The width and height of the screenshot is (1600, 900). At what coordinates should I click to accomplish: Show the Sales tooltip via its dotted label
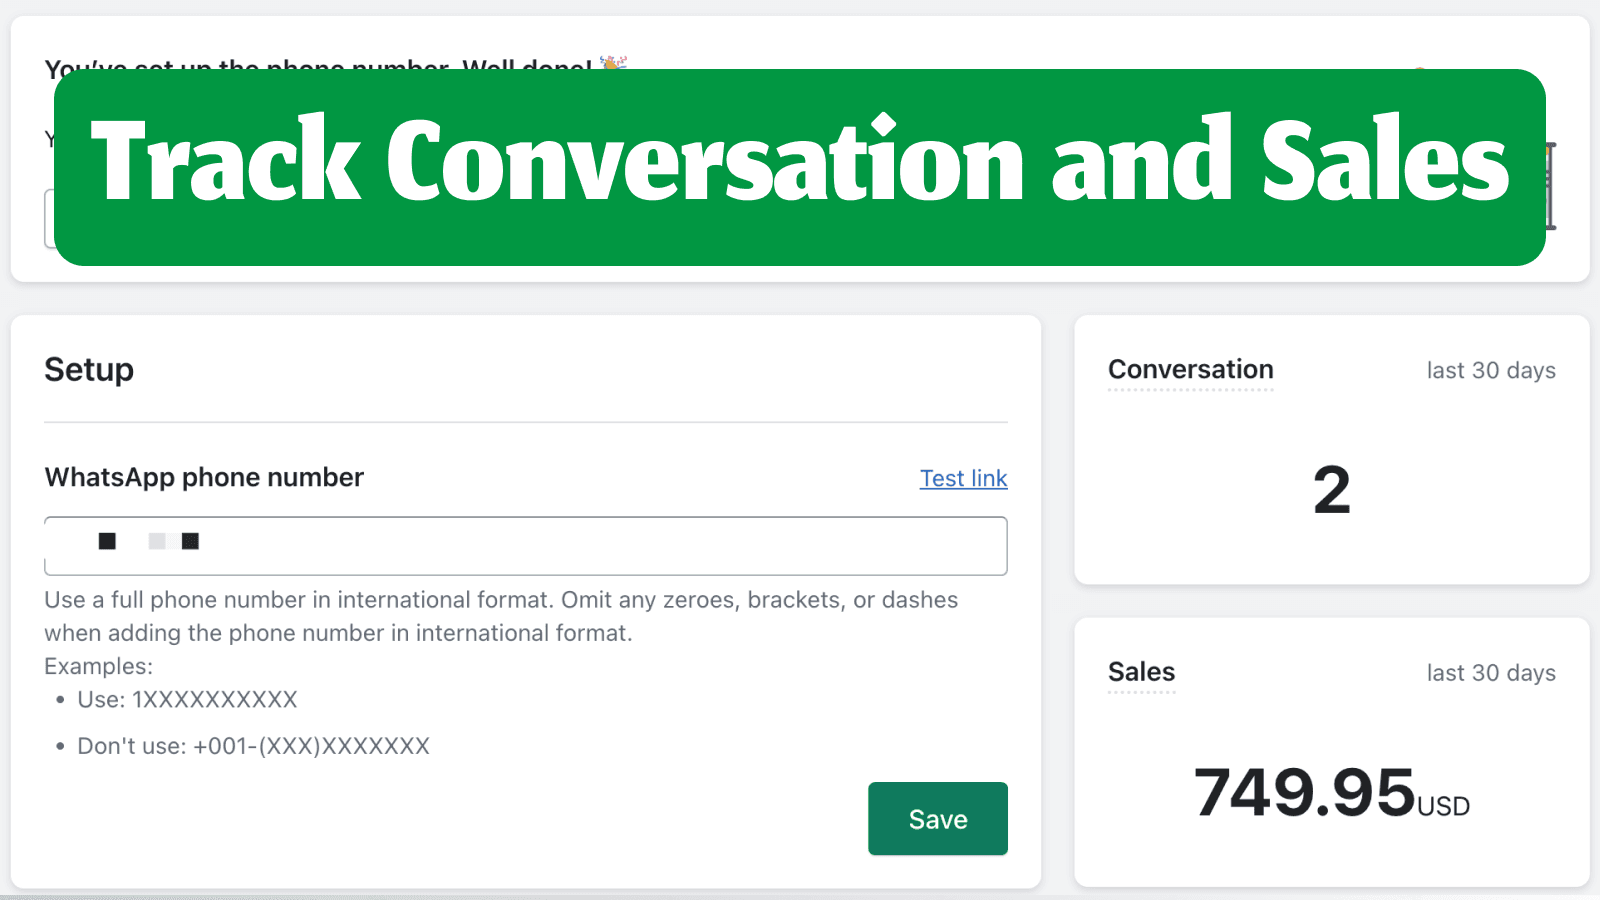click(1140, 672)
